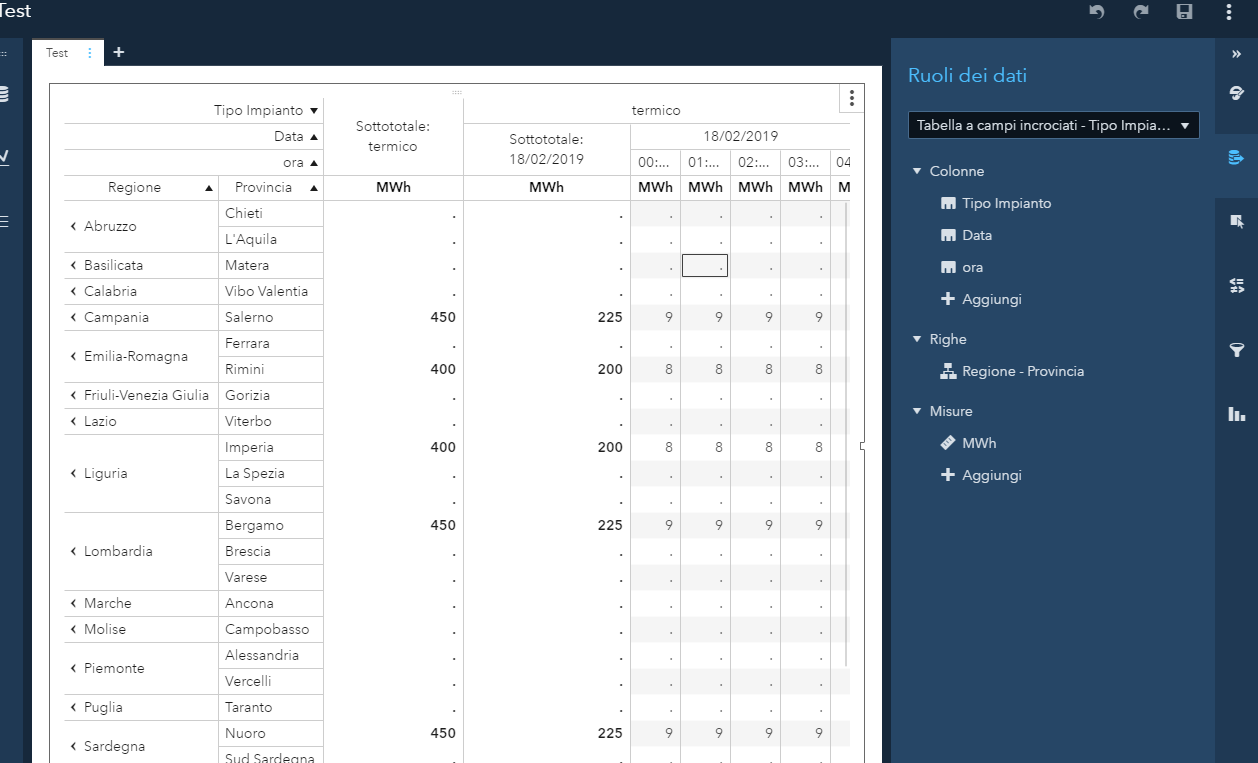Open the Ruoli dei dati (data roles) pane
The height and width of the screenshot is (763, 1258).
point(1237,156)
